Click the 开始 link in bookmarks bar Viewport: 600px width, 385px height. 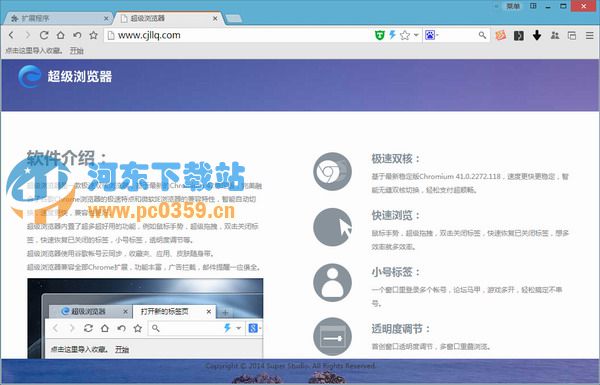click(x=77, y=51)
